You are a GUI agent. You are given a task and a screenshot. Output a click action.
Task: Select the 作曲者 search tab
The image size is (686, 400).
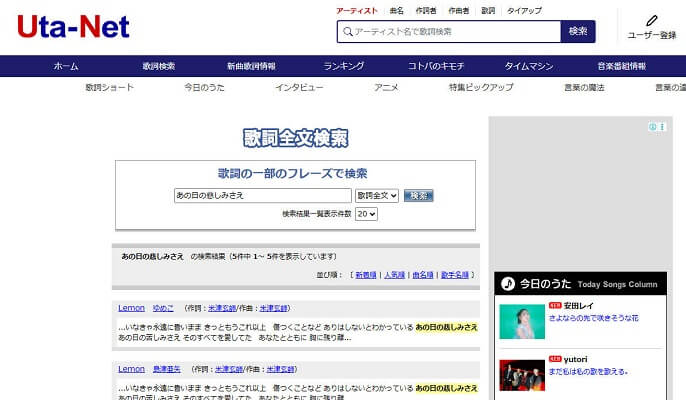click(x=458, y=11)
